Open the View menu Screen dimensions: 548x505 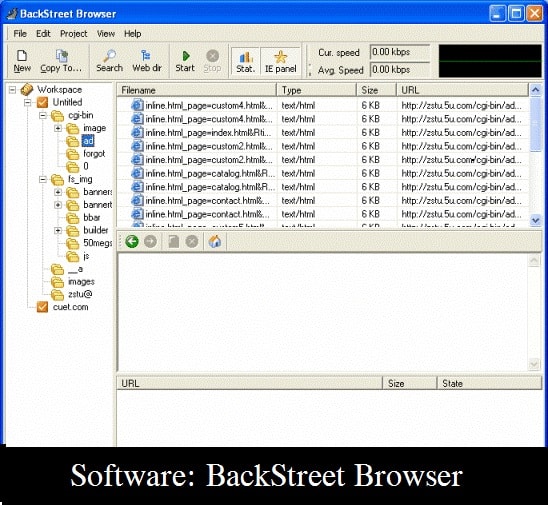tap(106, 34)
